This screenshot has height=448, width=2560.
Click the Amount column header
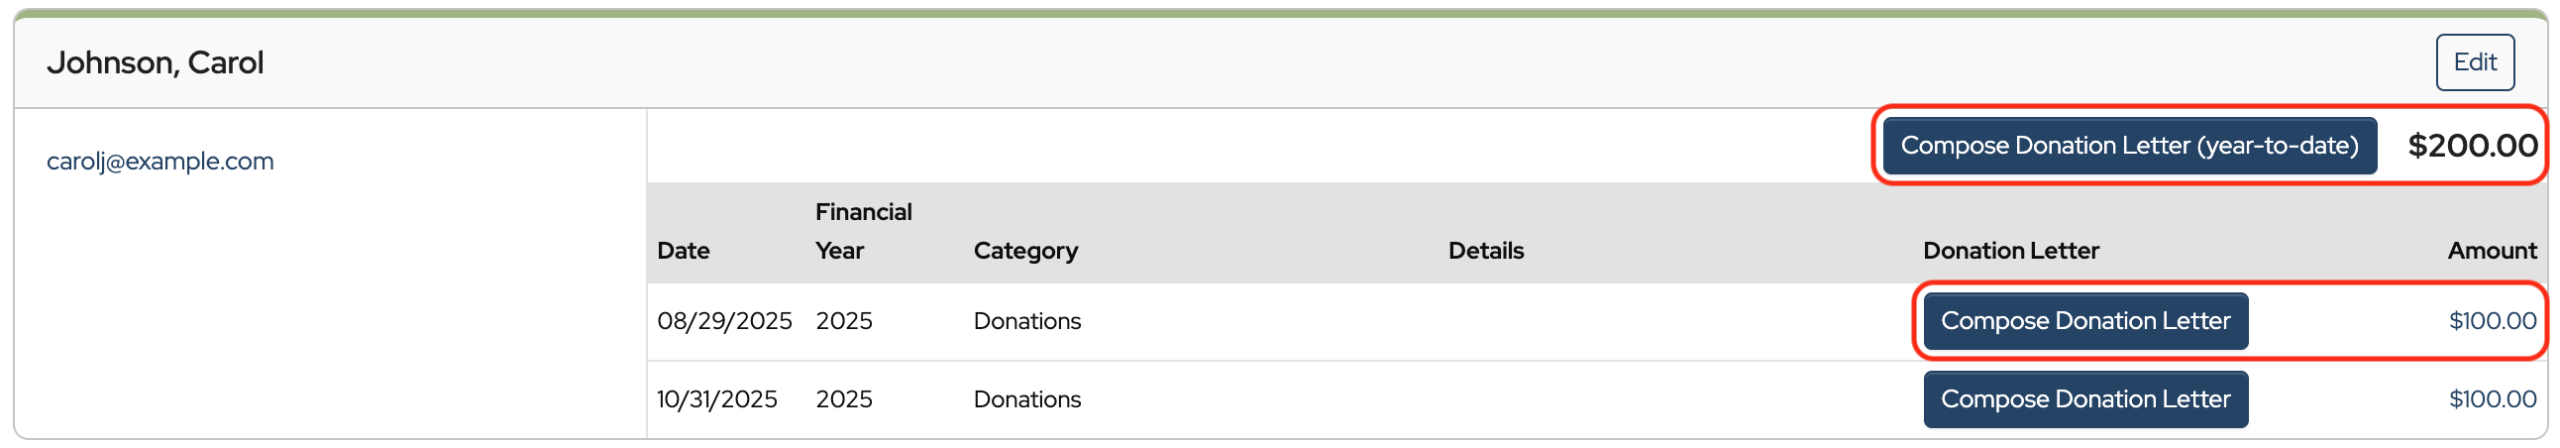click(x=2491, y=251)
